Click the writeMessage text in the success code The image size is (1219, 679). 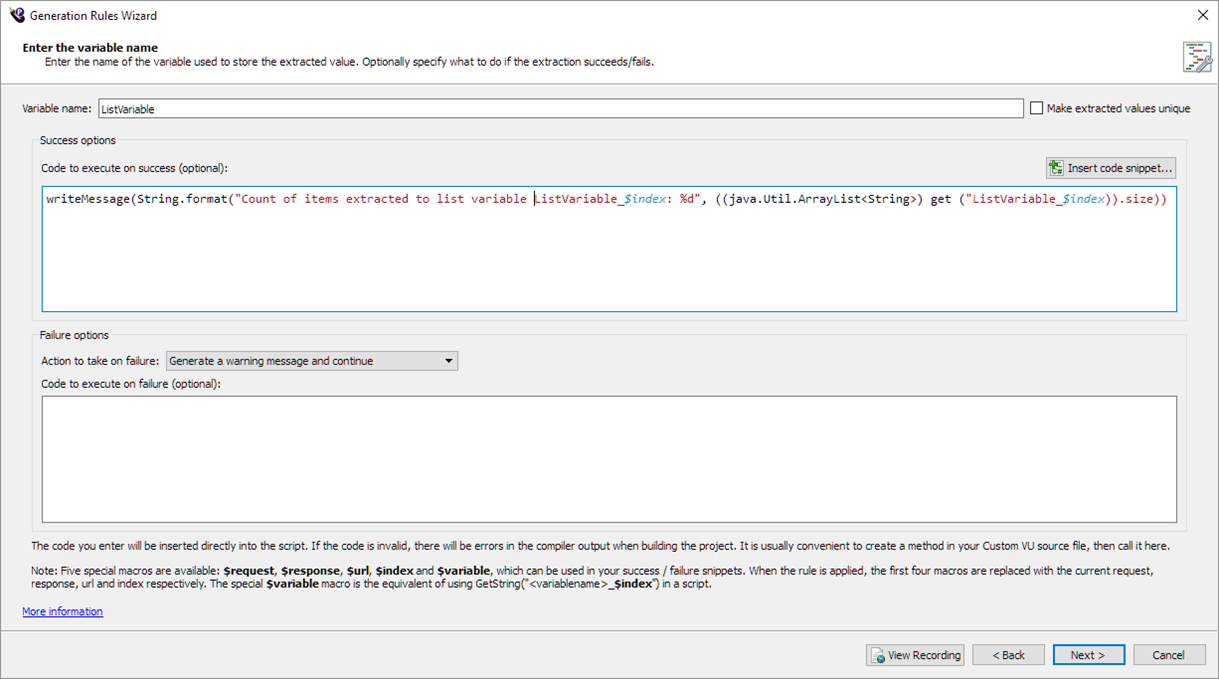88,199
